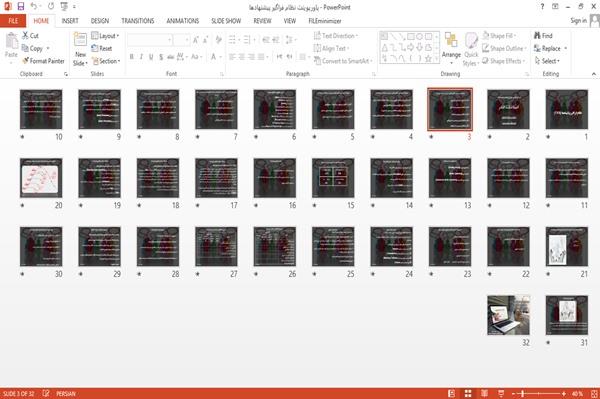Switch to Slide Sorter view in status bar
The height and width of the screenshot is (399, 600).
click(468, 393)
